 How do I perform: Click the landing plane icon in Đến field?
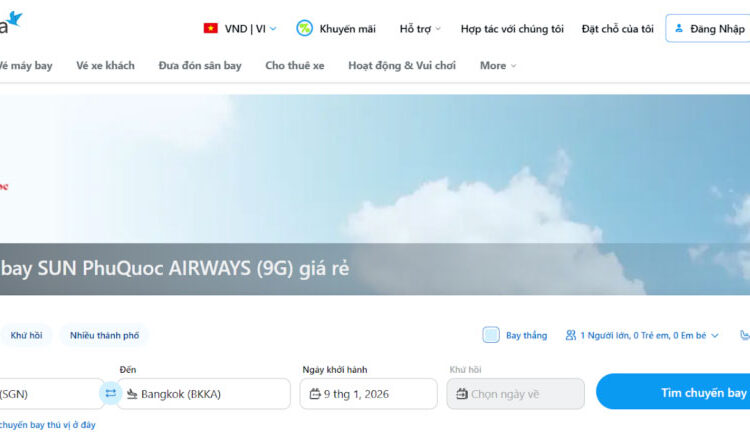coord(132,394)
